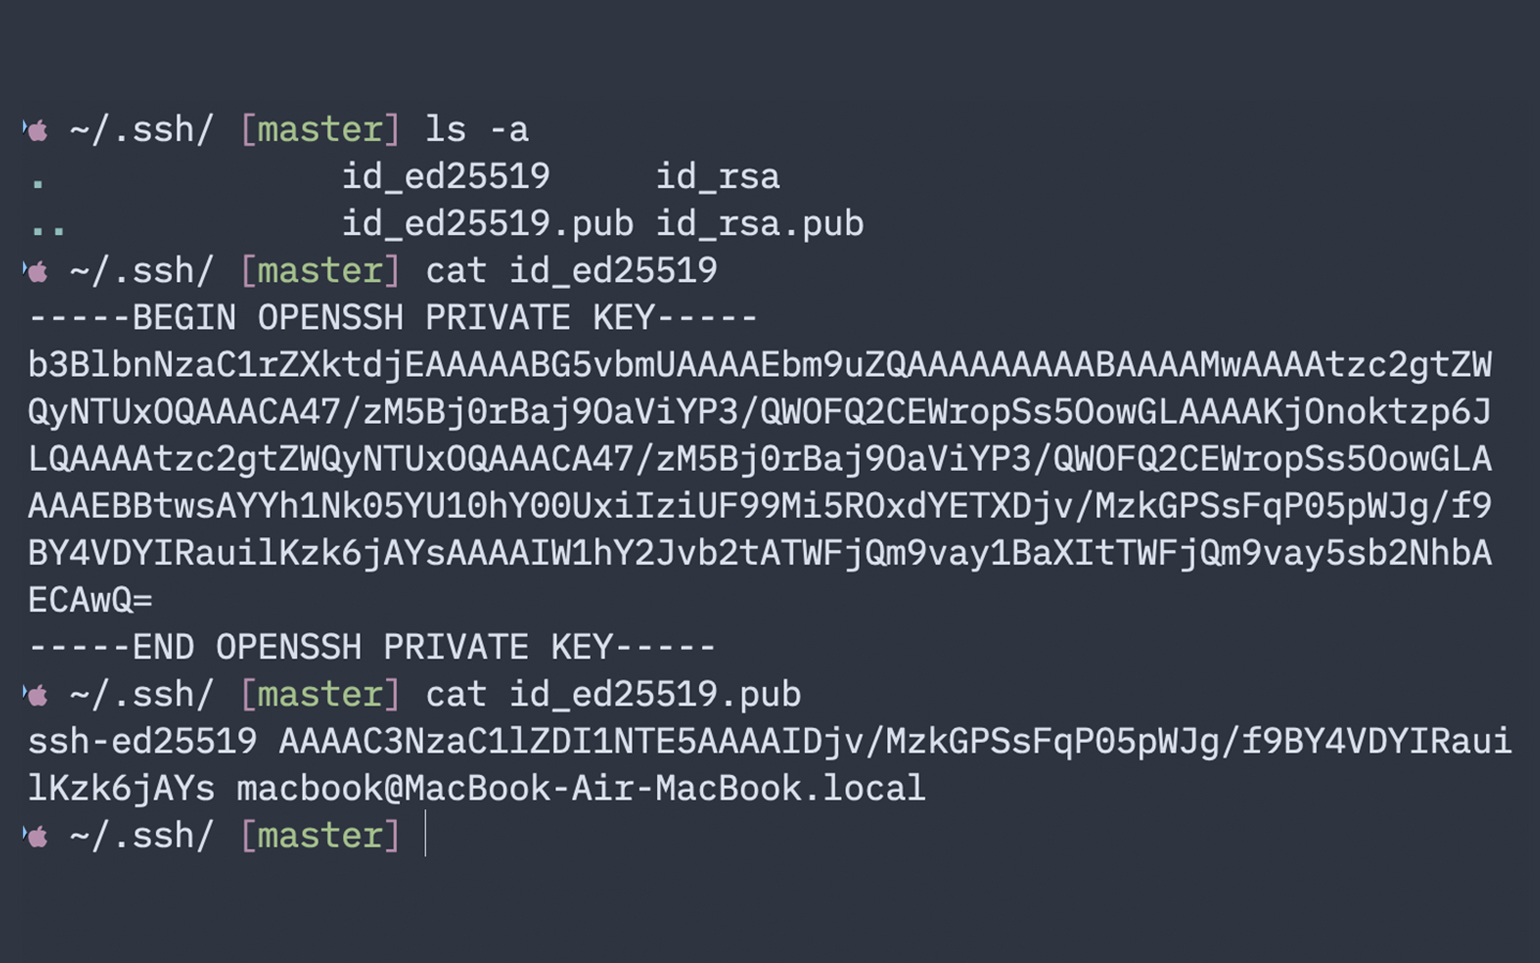Click the [master] label on the final prompt line

click(x=320, y=836)
